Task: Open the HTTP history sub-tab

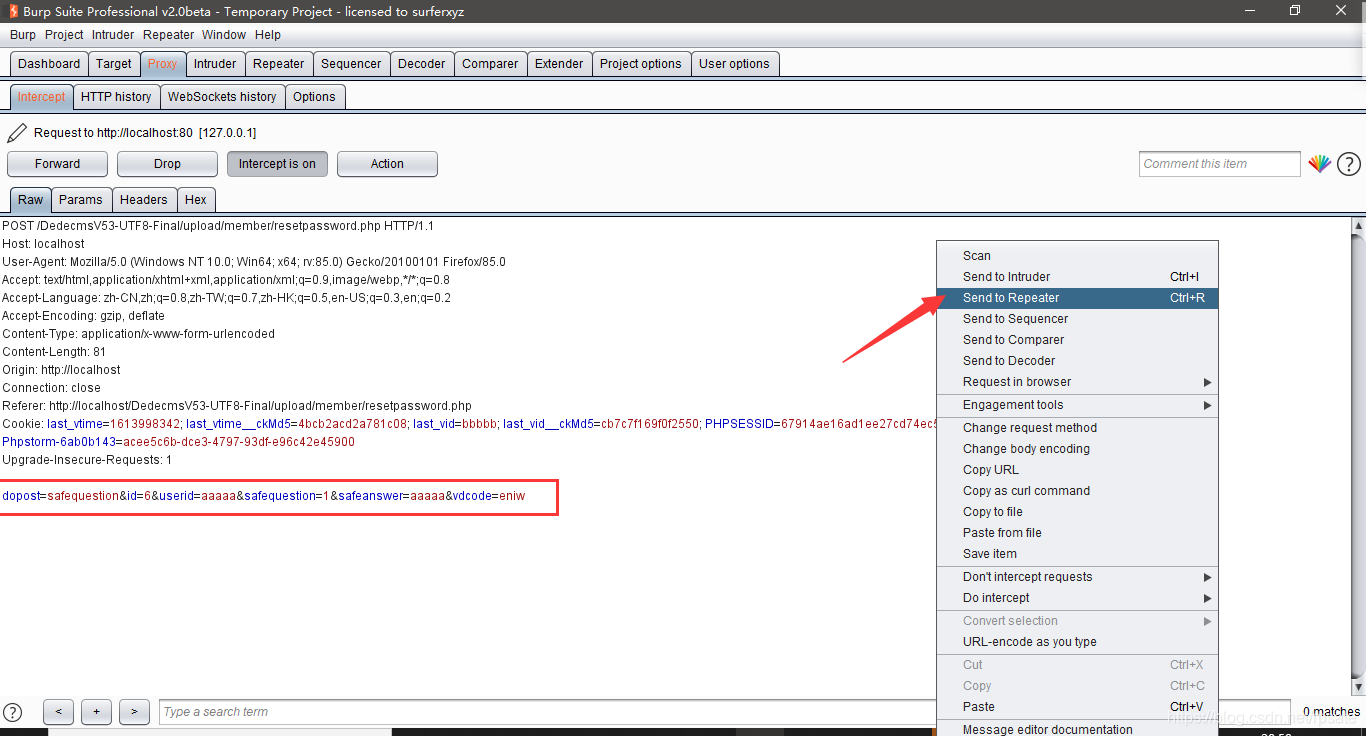Action: (x=116, y=97)
